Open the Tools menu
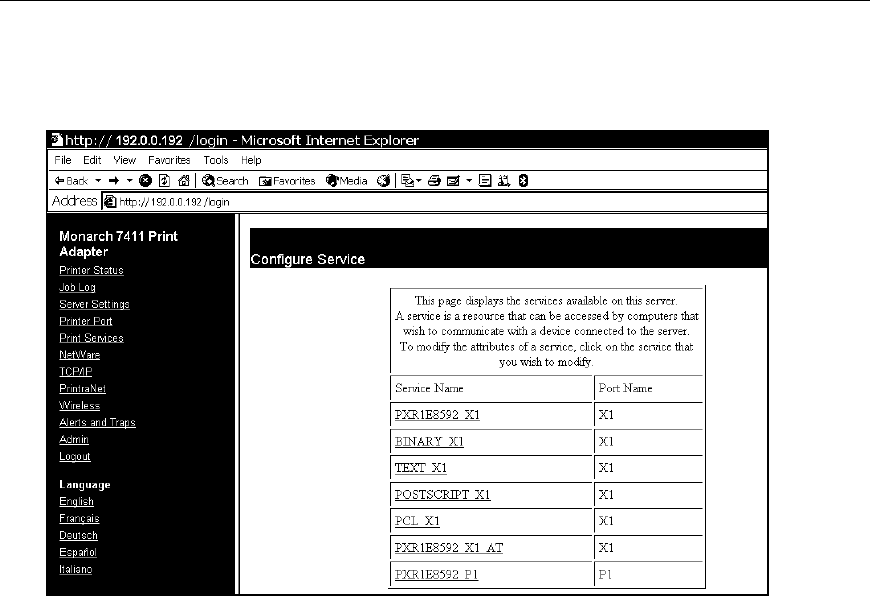The image size is (870, 596). point(216,160)
